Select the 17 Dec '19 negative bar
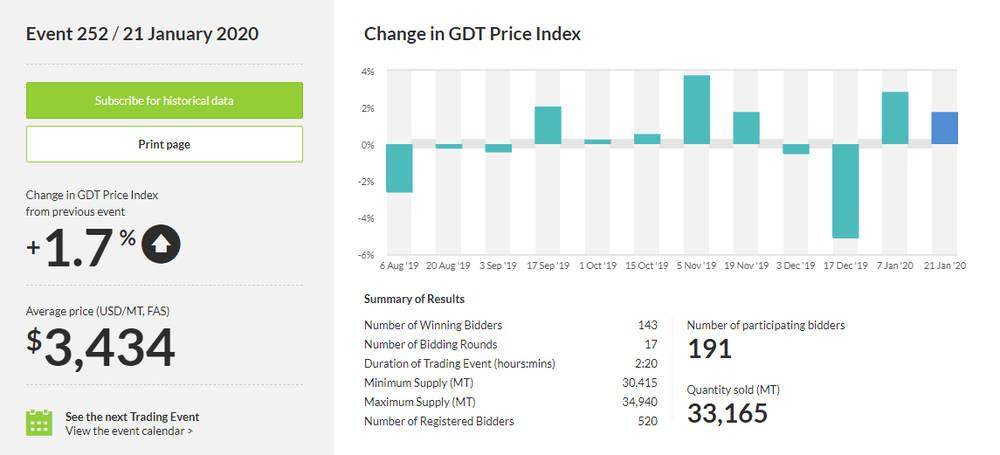The height and width of the screenshot is (455, 1000). [x=845, y=191]
